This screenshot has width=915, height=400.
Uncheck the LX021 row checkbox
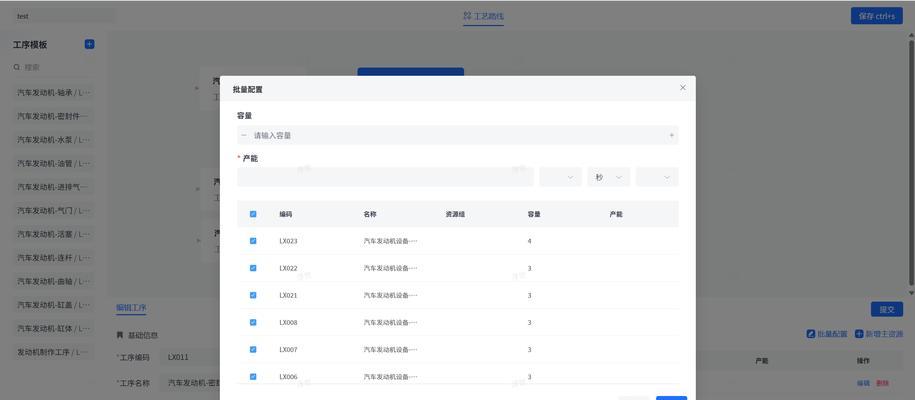[x=253, y=295]
